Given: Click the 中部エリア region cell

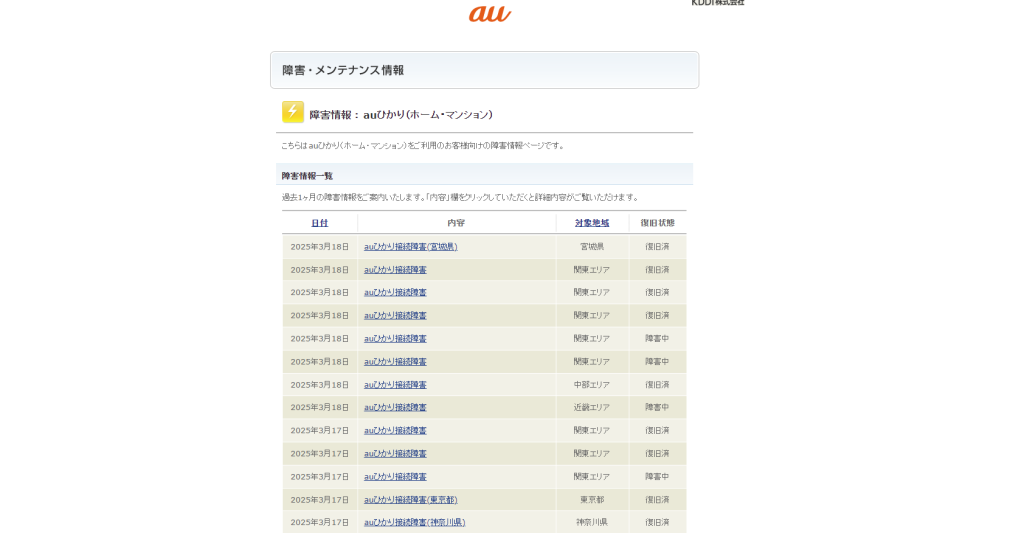Looking at the screenshot, I should click(592, 385).
